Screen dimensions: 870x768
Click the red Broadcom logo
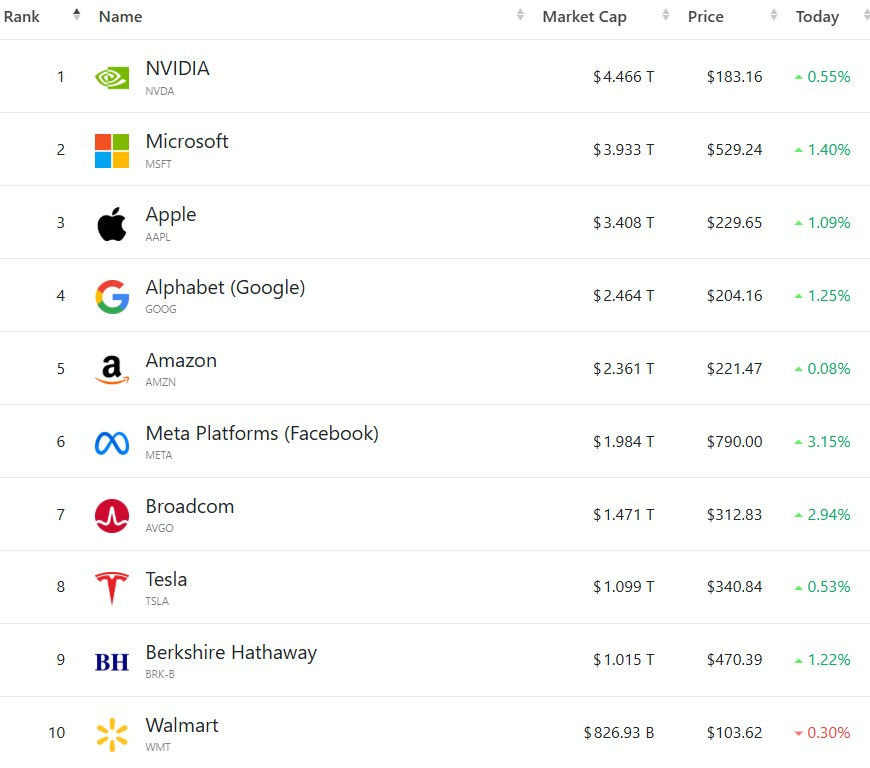click(x=112, y=516)
